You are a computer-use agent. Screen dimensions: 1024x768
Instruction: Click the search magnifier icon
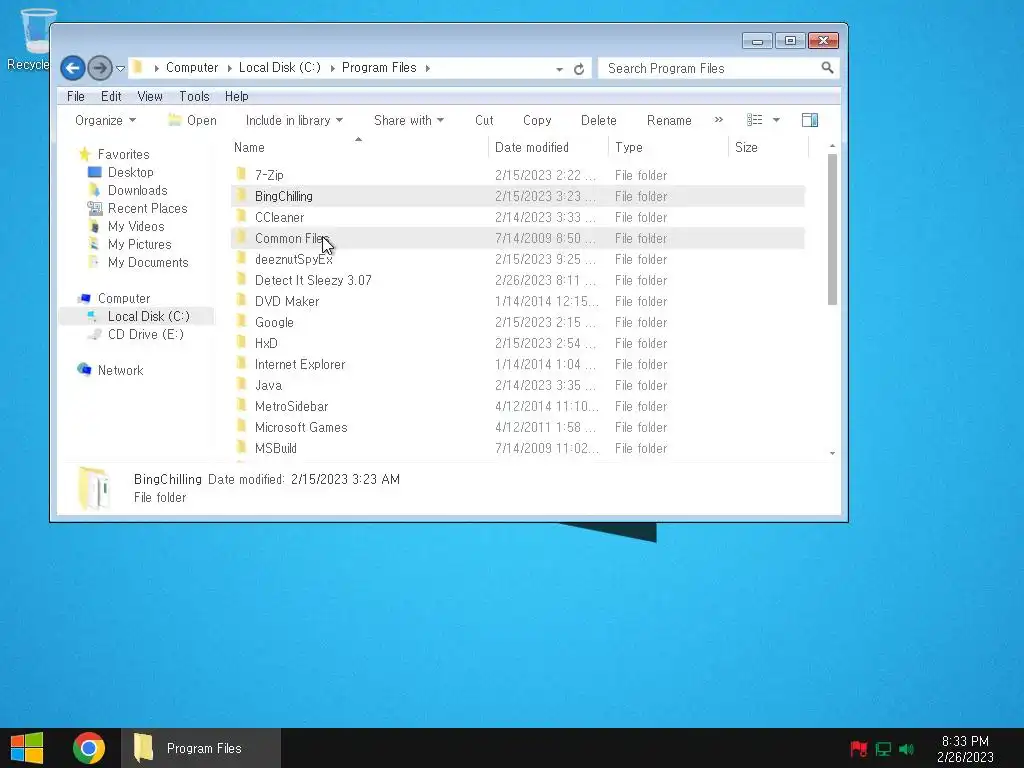(x=827, y=68)
